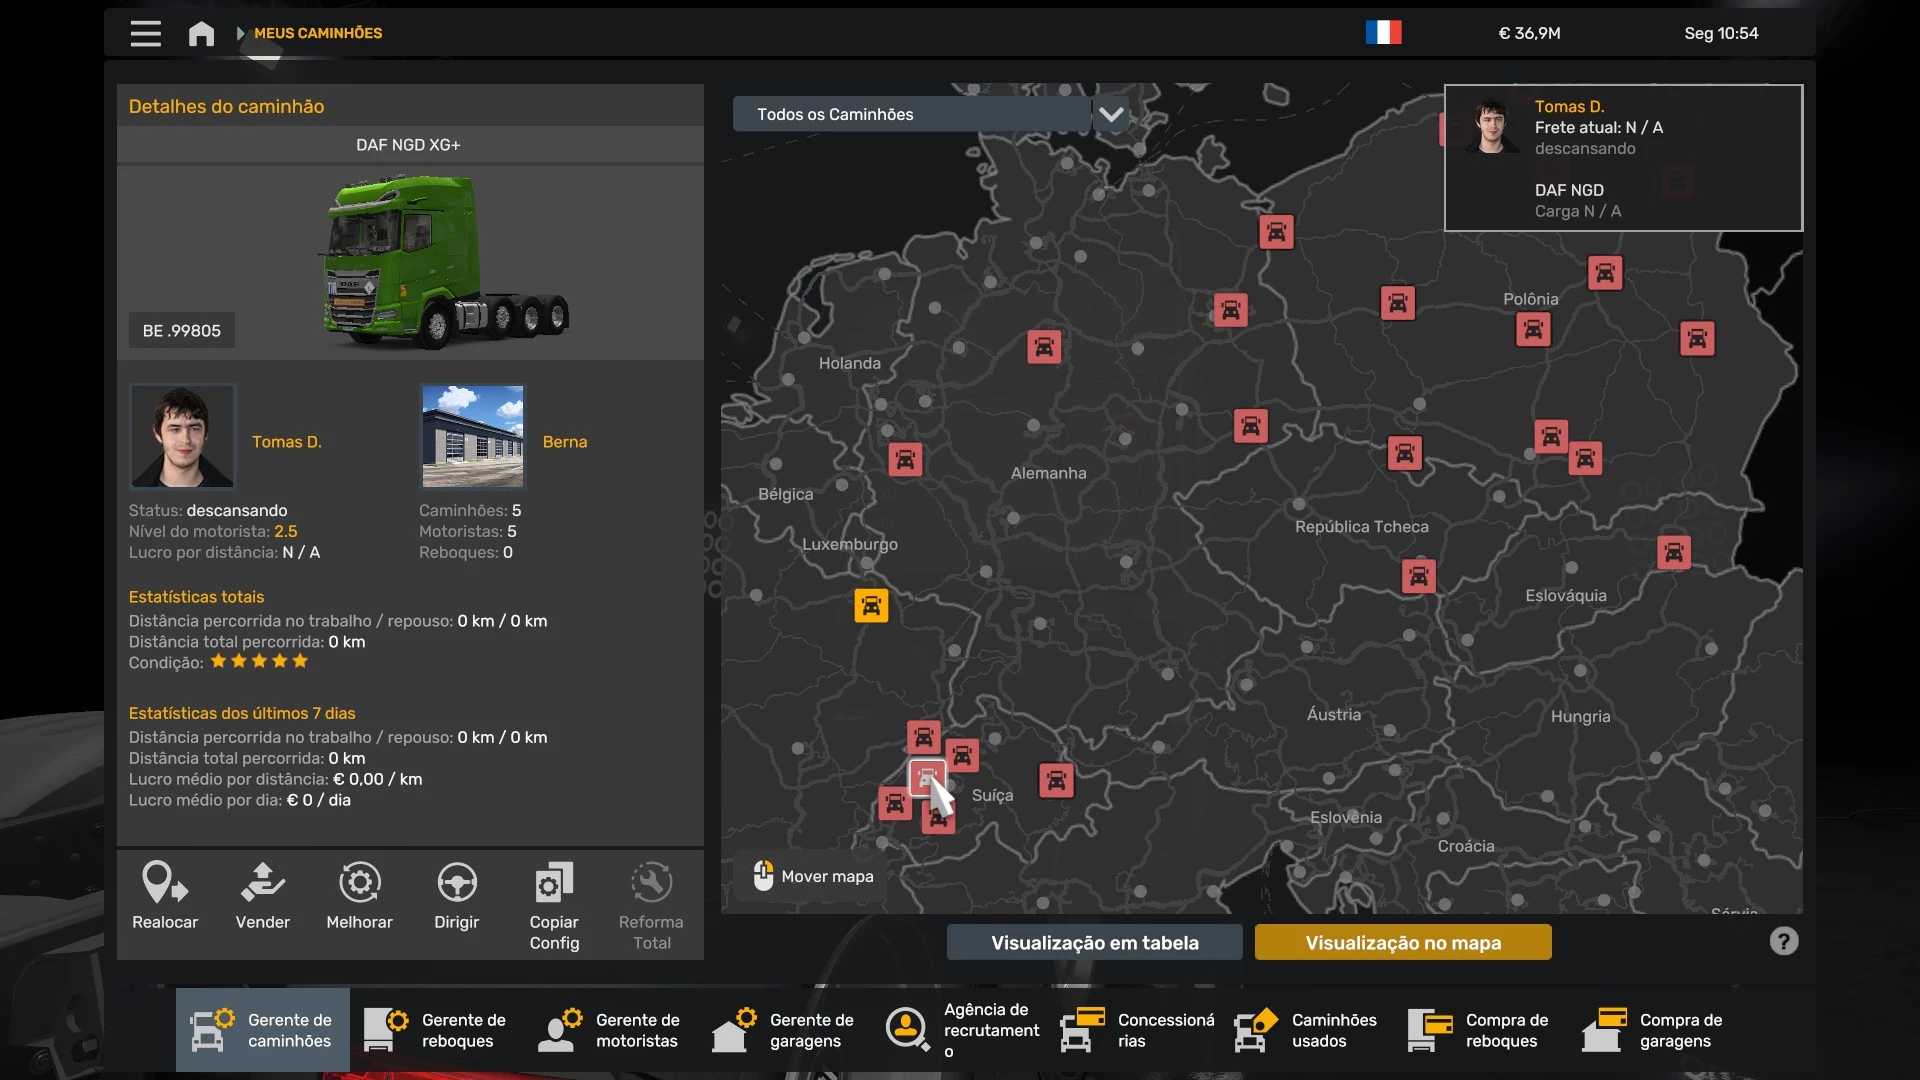Expand the Todos os Caminhões dropdown arrow
The width and height of the screenshot is (1920, 1080).
tap(1111, 114)
